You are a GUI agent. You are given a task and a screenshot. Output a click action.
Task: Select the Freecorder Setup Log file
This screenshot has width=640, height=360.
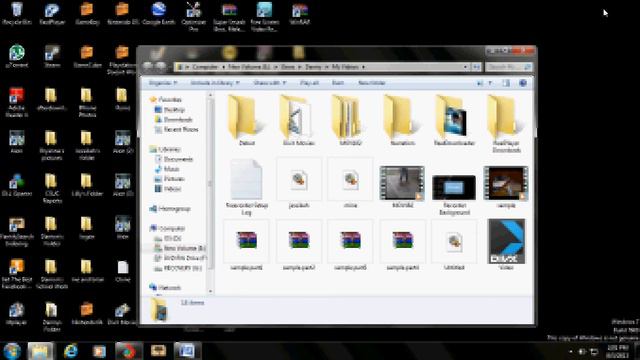(x=247, y=187)
